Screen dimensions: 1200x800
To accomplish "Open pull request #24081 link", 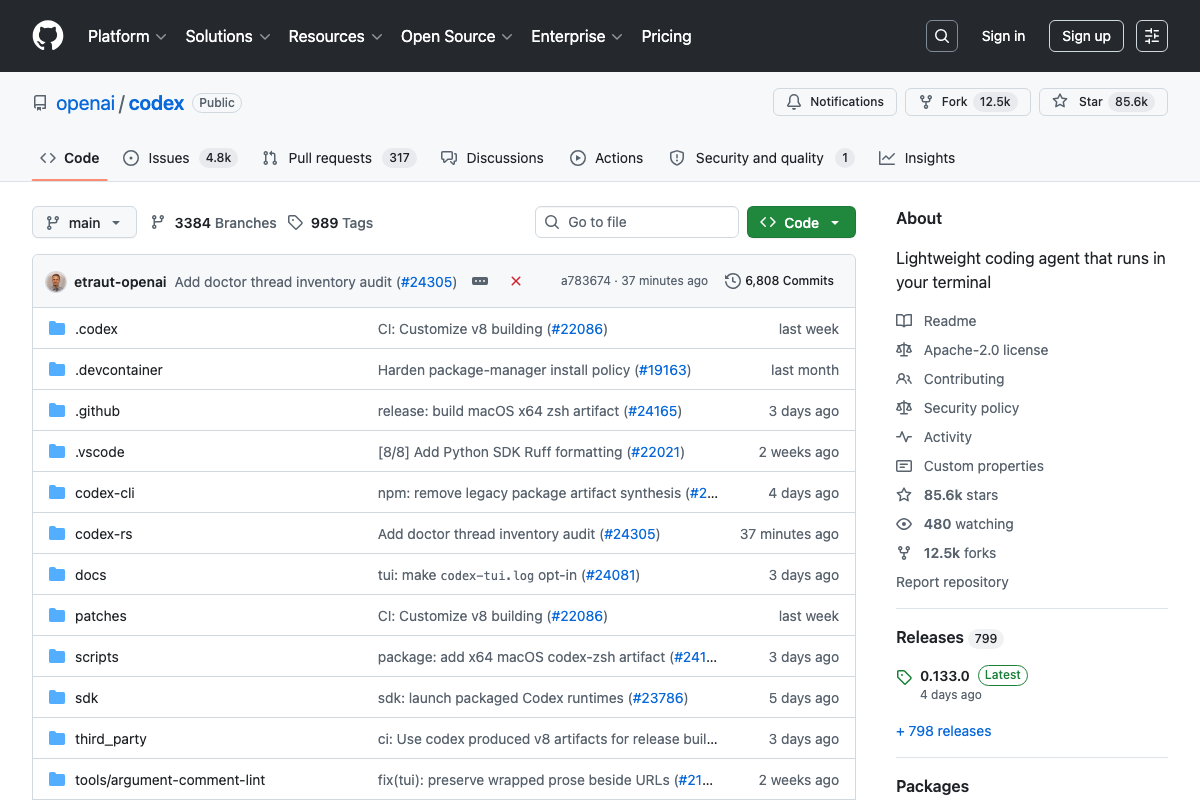I will tap(611, 575).
